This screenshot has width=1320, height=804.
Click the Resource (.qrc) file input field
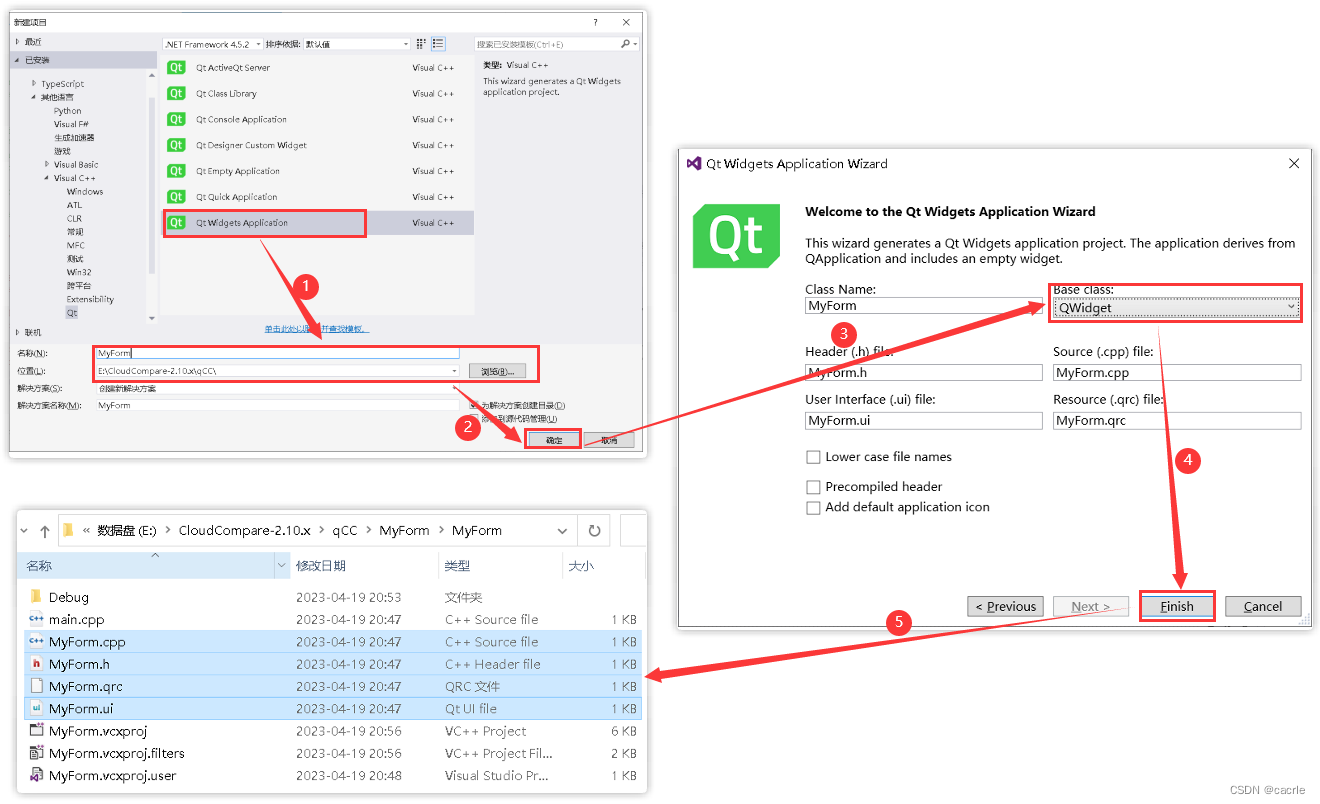point(1177,420)
